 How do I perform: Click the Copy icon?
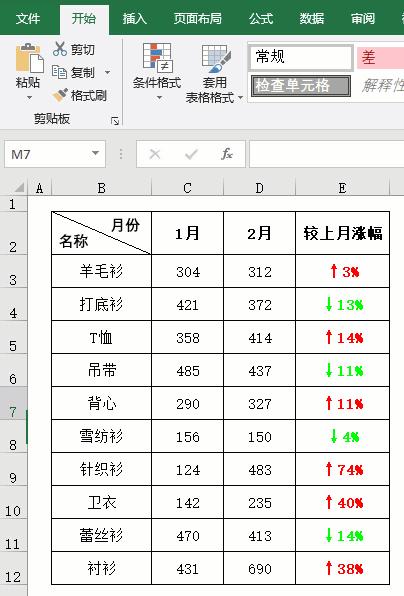59,72
